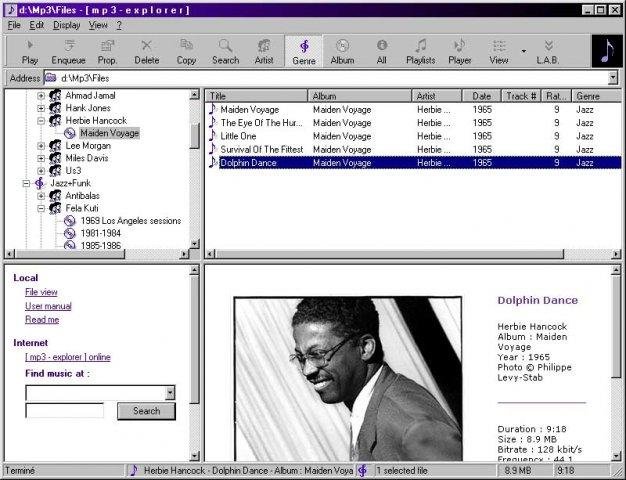The width and height of the screenshot is (626, 480).
Task: Open the Read me link
Action: [x=42, y=319]
